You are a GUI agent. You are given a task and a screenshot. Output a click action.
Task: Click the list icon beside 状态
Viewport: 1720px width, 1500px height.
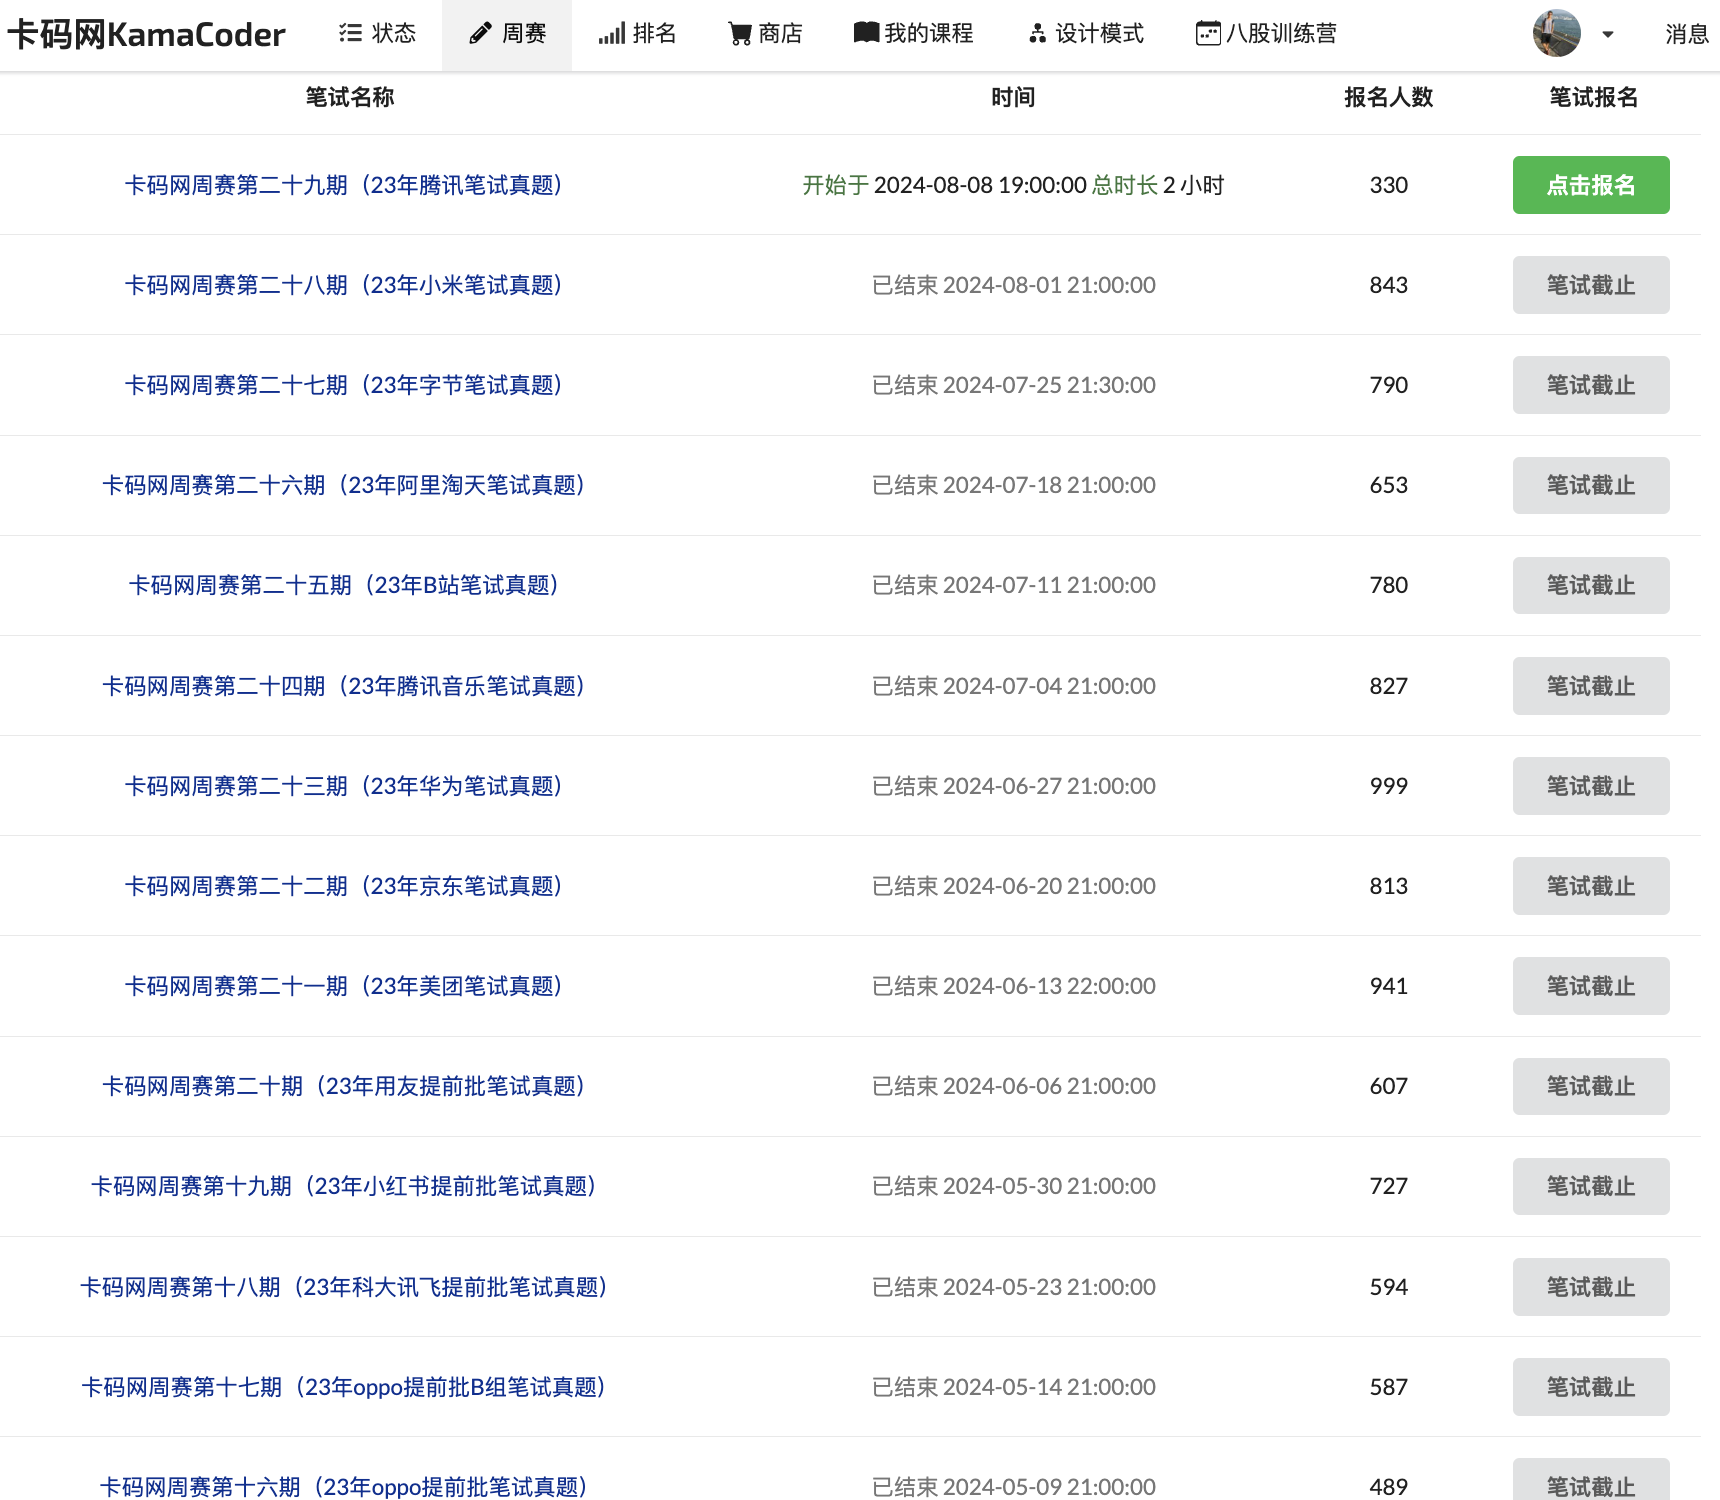coord(350,33)
